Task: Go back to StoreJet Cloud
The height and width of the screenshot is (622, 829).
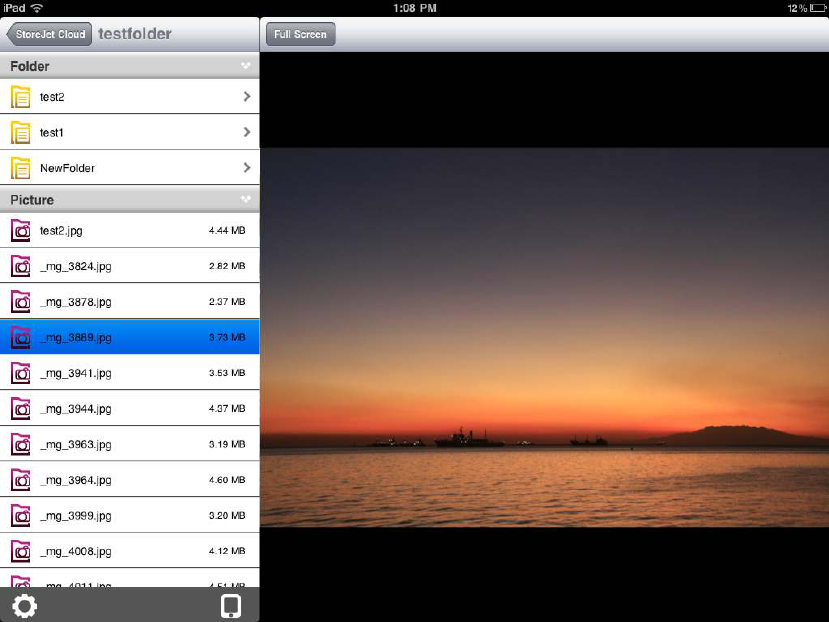Action: click(49, 34)
